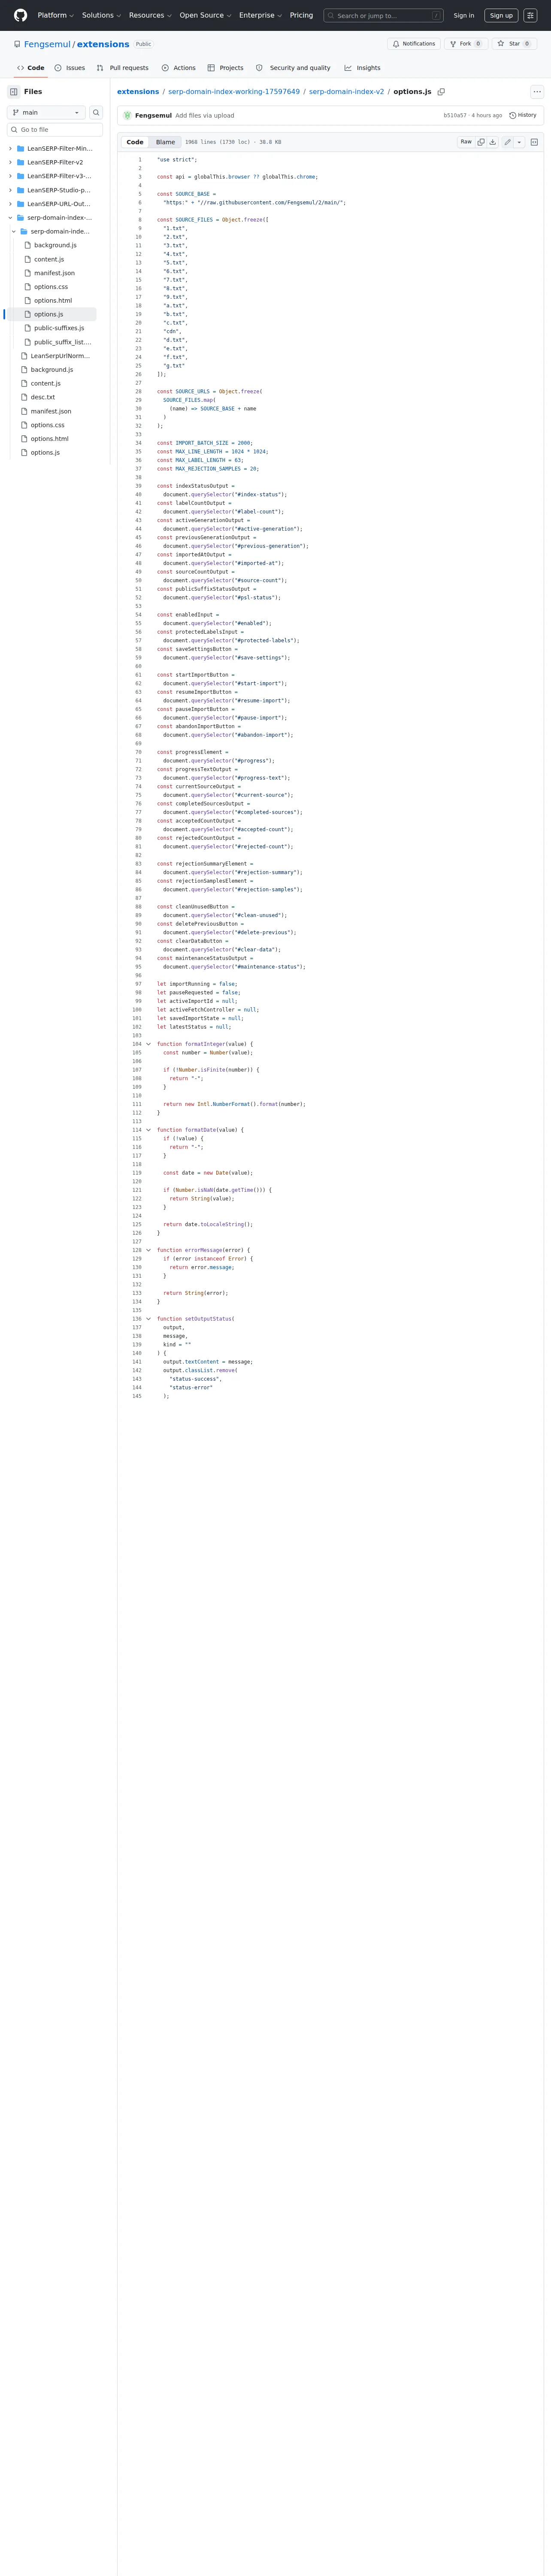
Task: Open the Platform dropdown menu
Action: coord(56,15)
